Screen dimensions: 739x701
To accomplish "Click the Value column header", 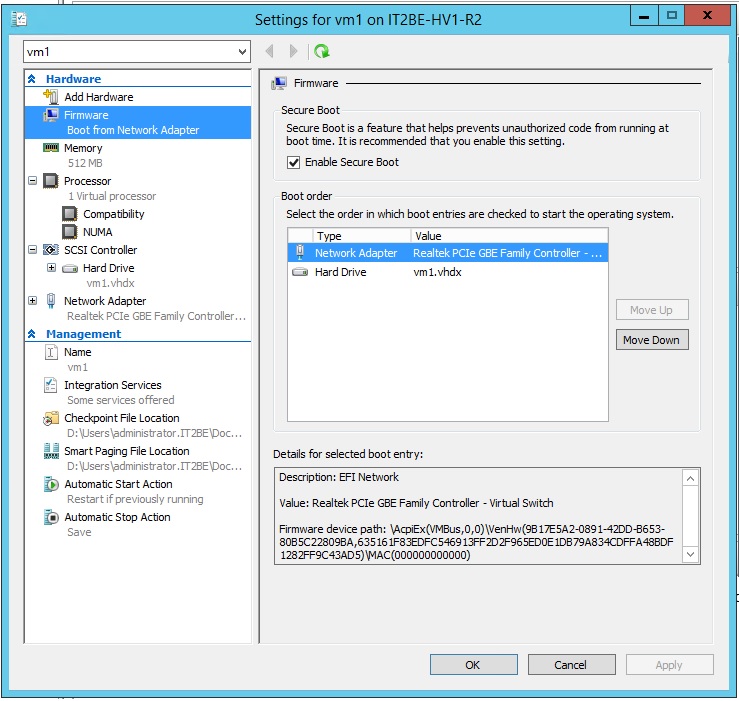I will (x=509, y=236).
